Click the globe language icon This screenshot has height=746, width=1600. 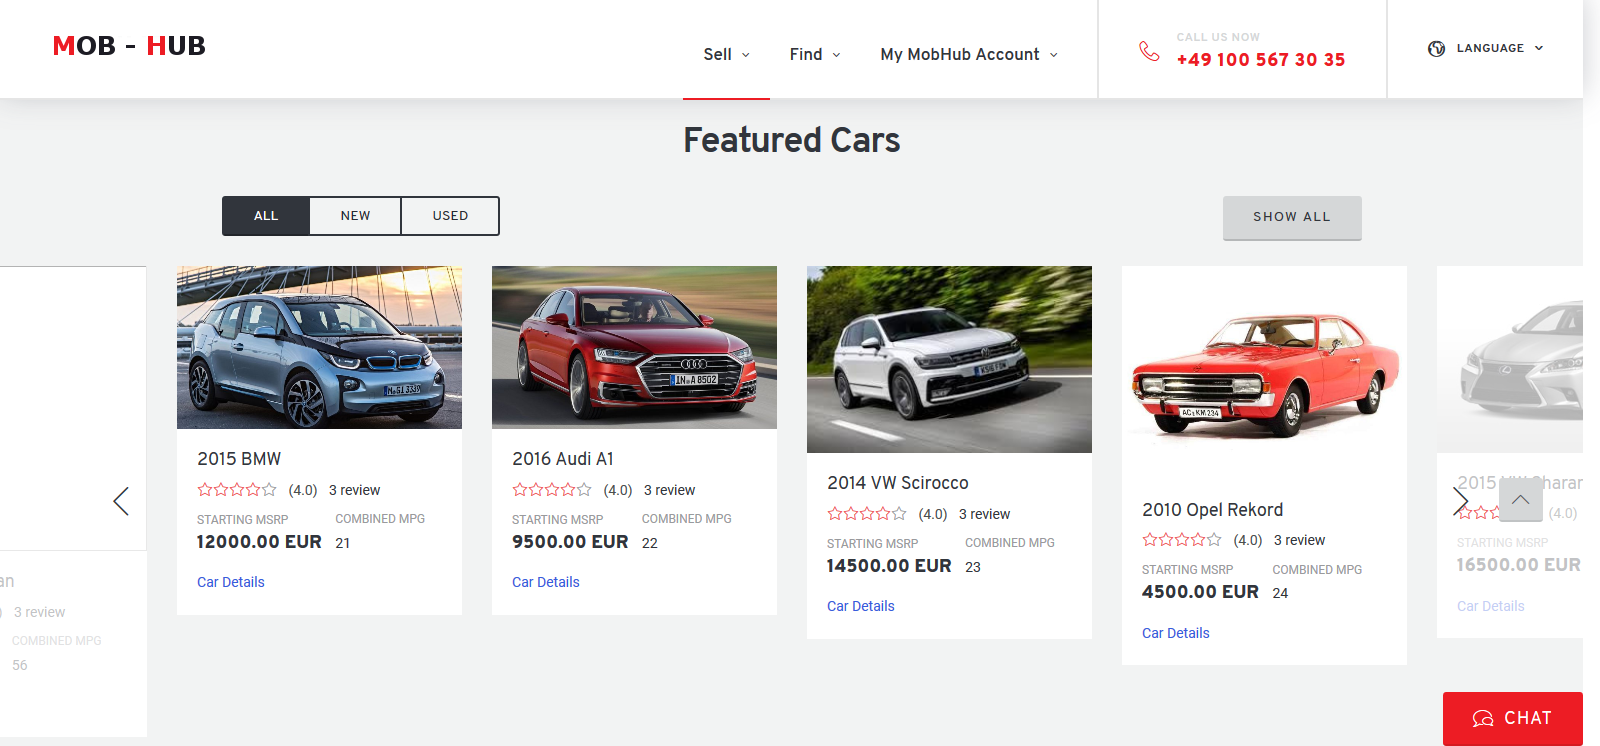click(x=1436, y=48)
